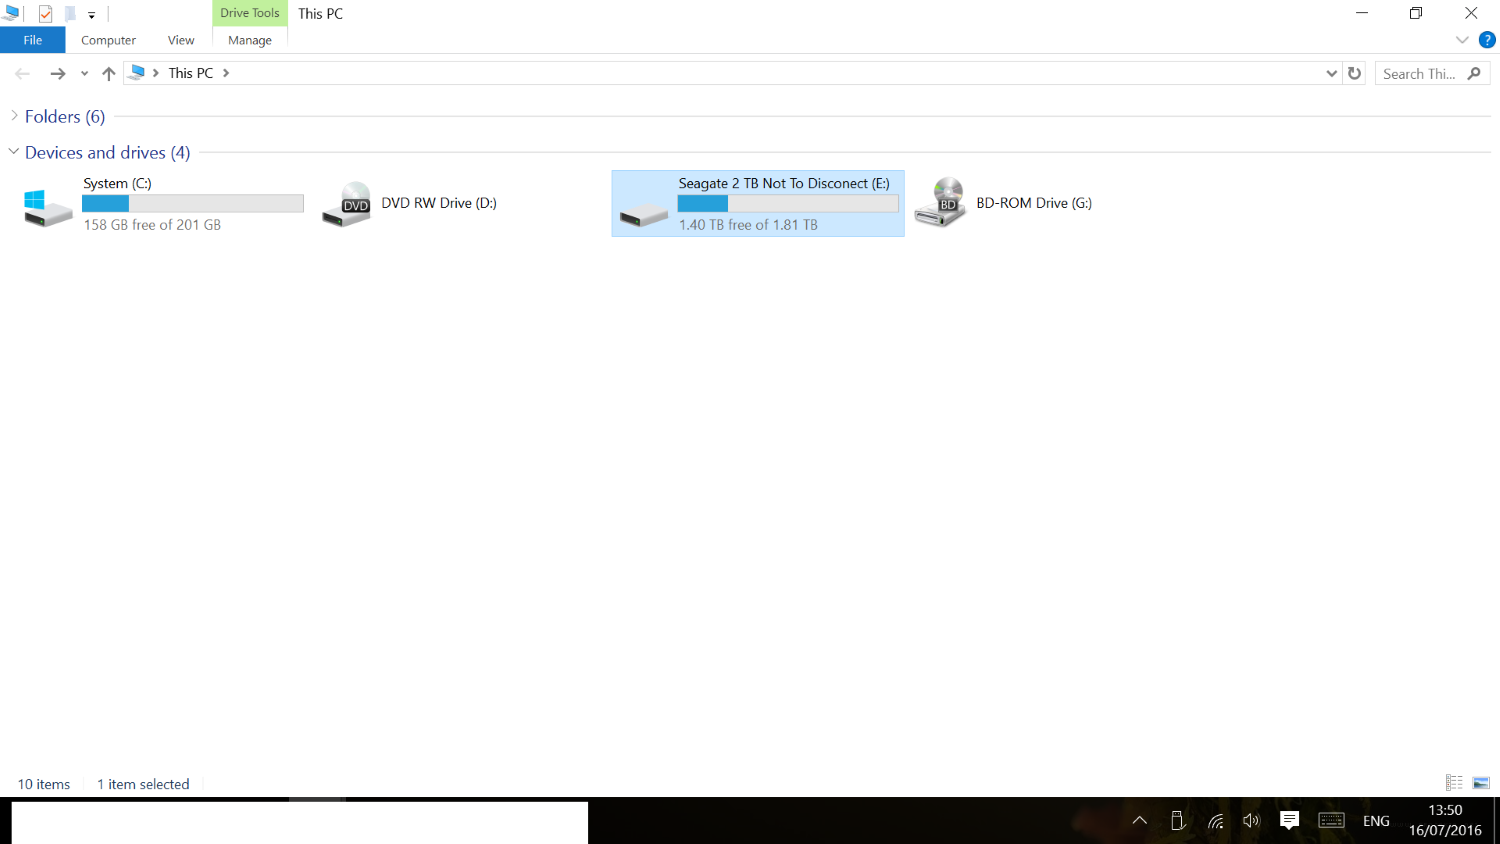This screenshot has width=1500, height=844.
Task: Select the System (C:) drive icon
Action: click(47, 207)
